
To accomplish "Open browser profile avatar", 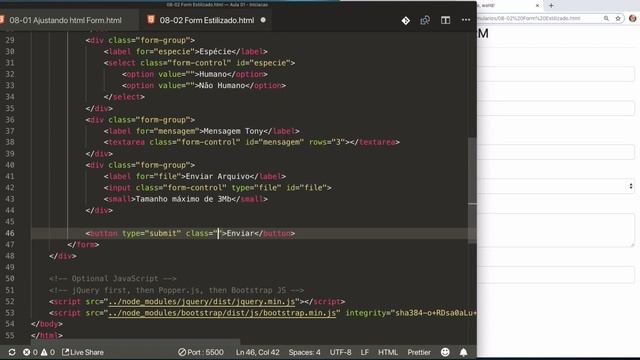I will coord(632,18).
